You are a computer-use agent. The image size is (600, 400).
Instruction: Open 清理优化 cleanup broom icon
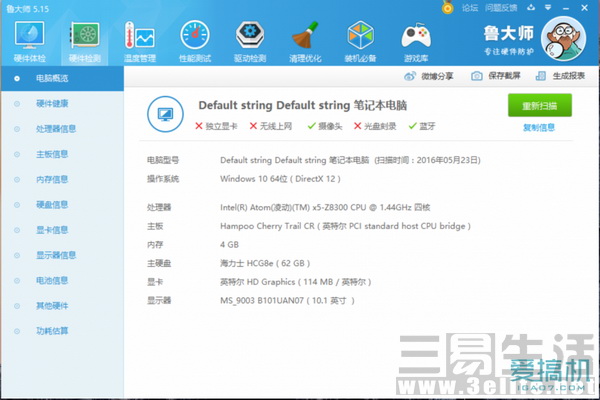click(305, 42)
